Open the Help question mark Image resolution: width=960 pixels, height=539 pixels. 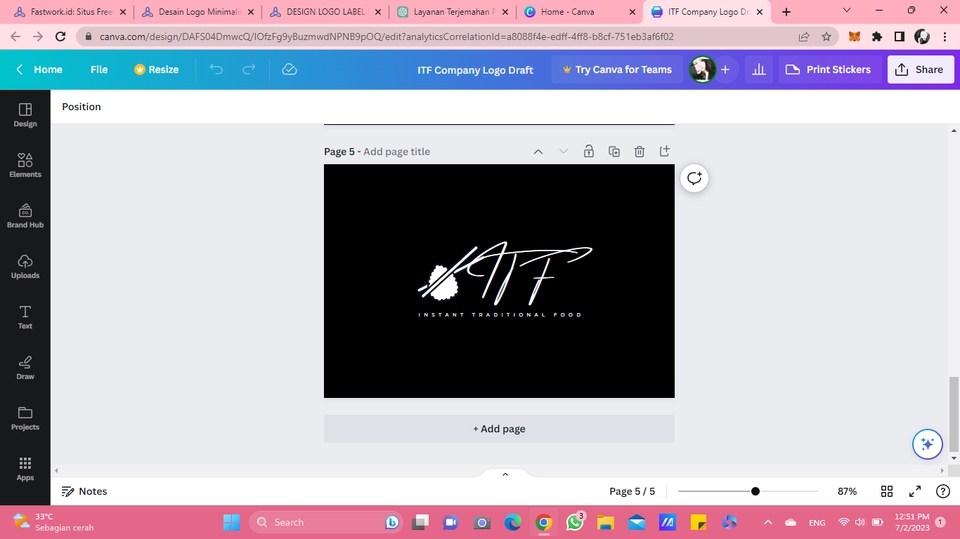[x=943, y=491]
